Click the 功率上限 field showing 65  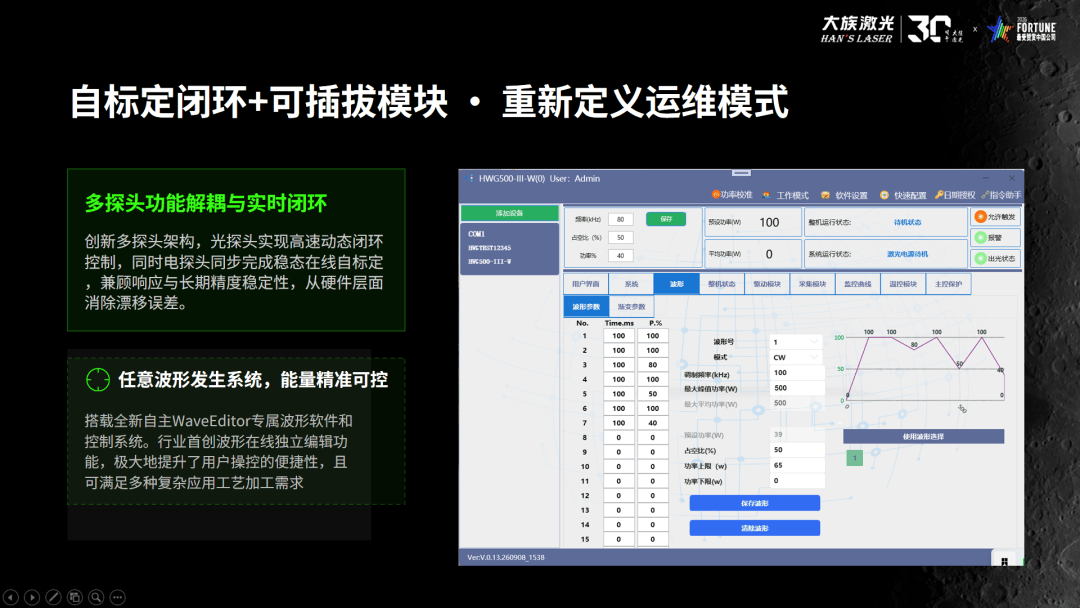pyautogui.click(x=796, y=465)
